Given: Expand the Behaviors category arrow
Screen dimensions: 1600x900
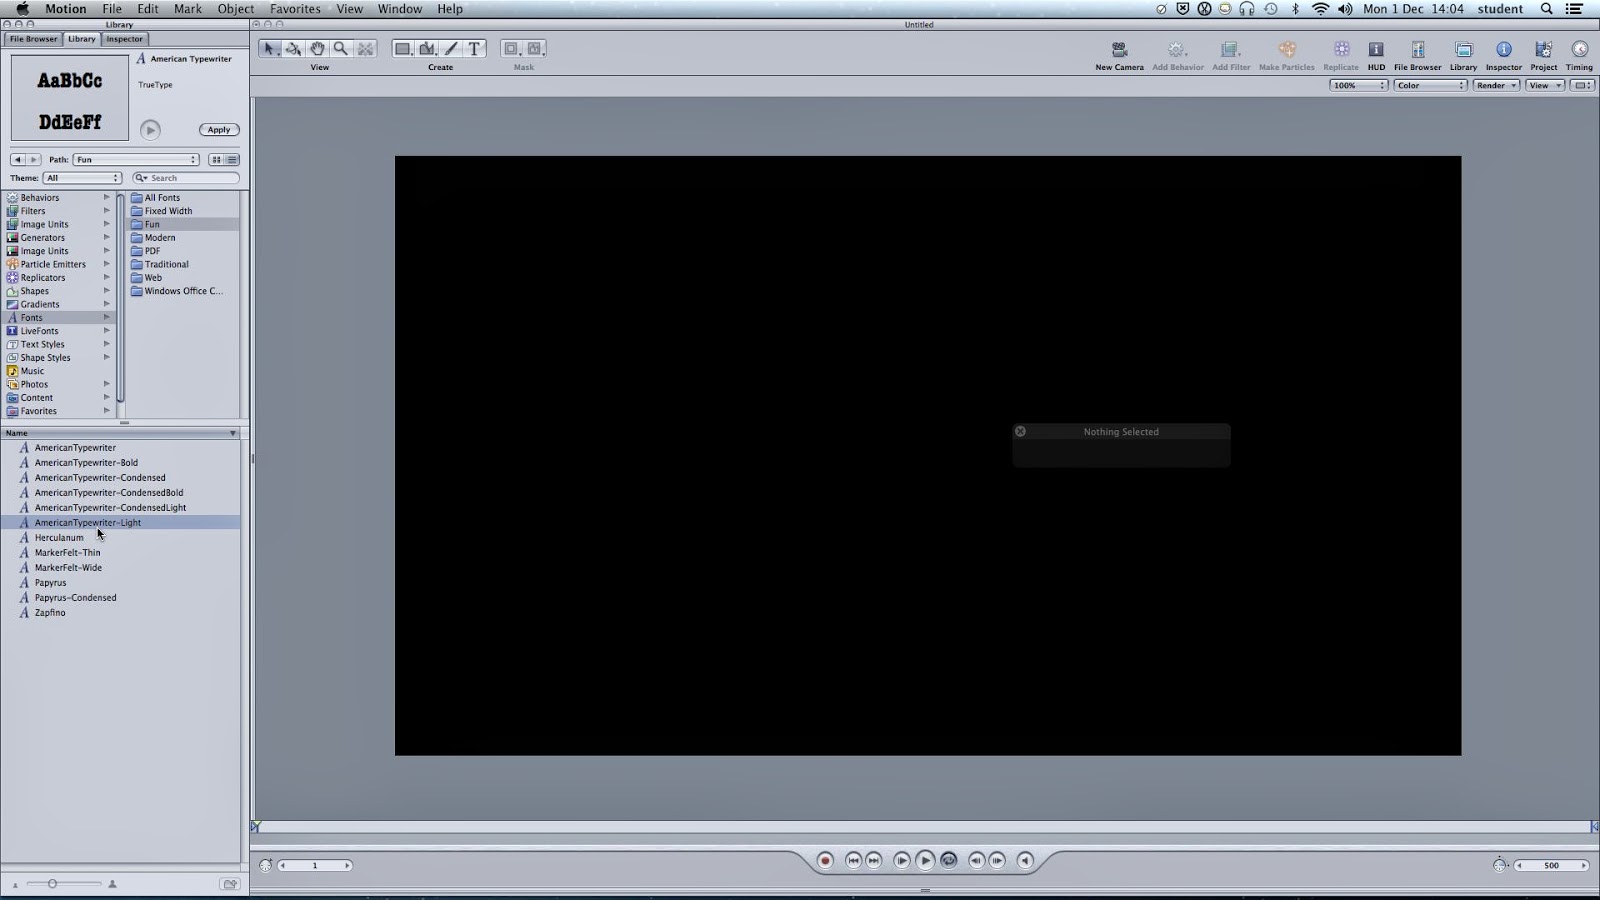Looking at the screenshot, I should click(x=106, y=197).
